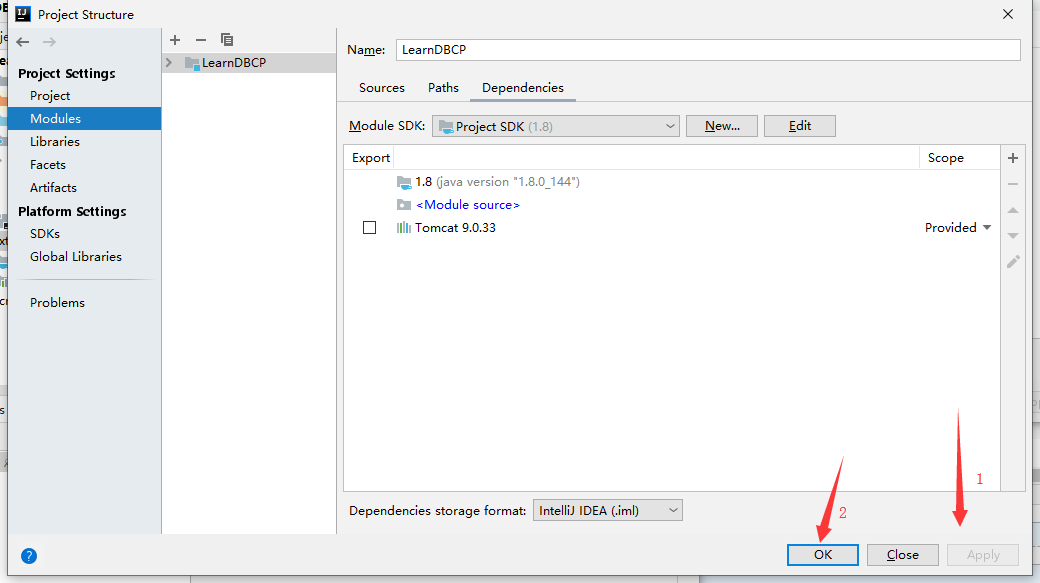Add a new module with plus icon
The image size is (1040, 583).
[175, 40]
